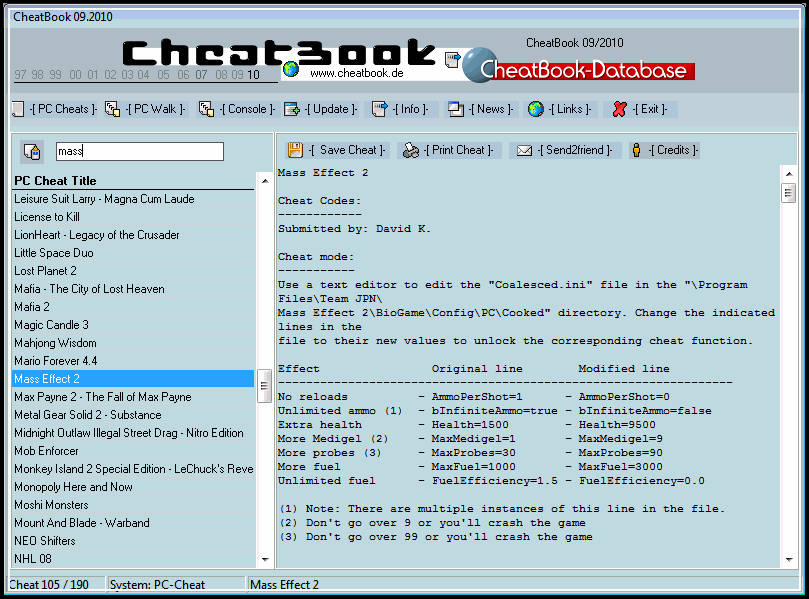The height and width of the screenshot is (599, 809).
Task: Open the PC Cheats section
Action: tap(63, 109)
